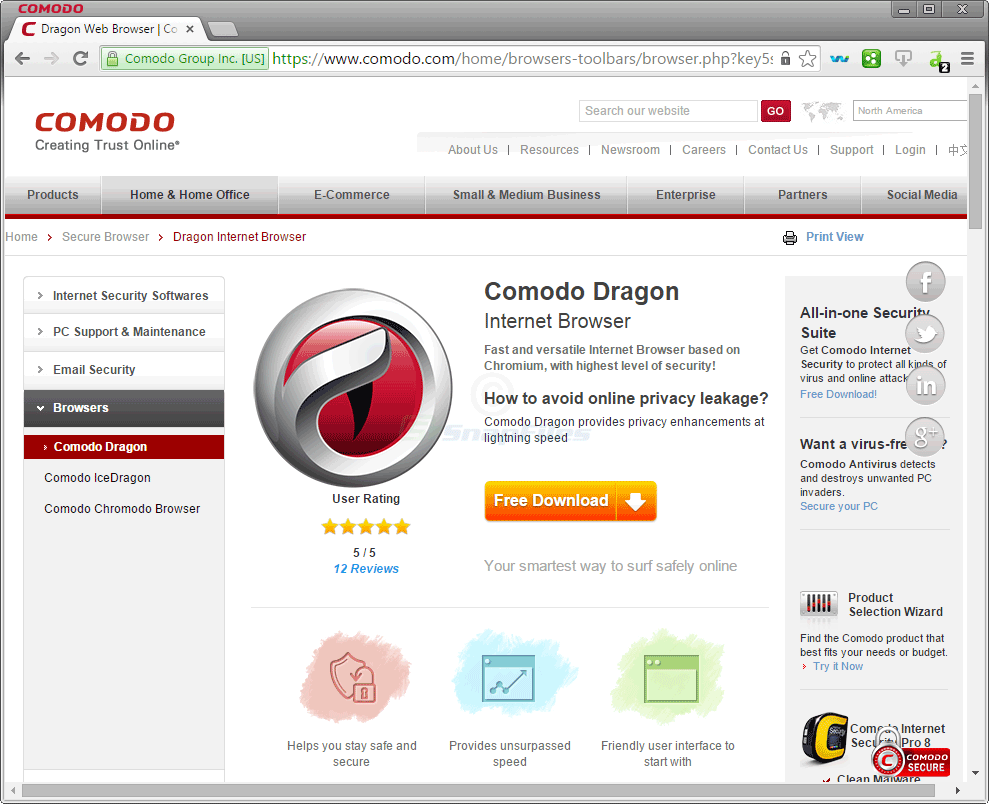Open Comodo's Twitter bird icon
This screenshot has width=989, height=804.
tap(925, 333)
